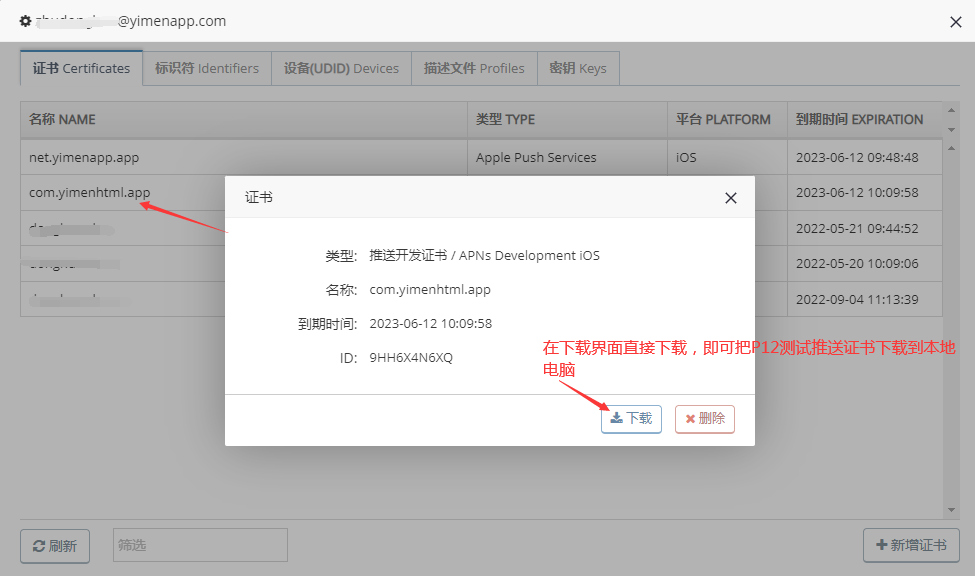Sort by the 类型 TYPE column header
Viewport: 975px width, 576px height.
click(x=567, y=119)
